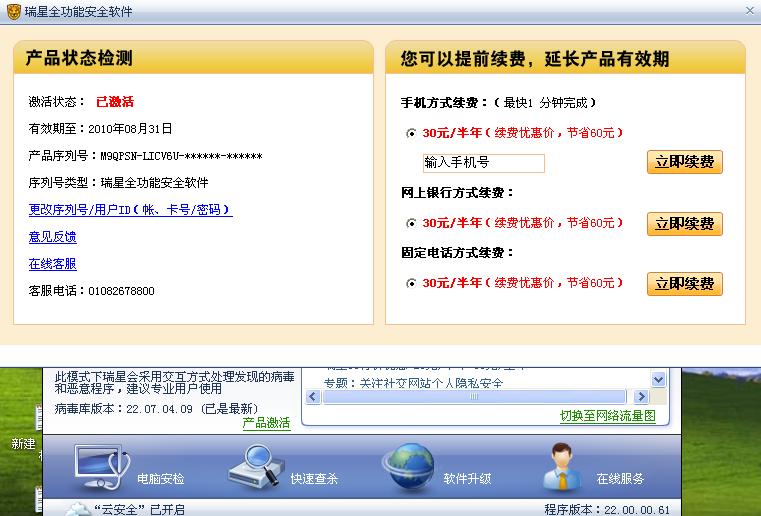Close the 瑞星全功能安全软件 dialog
Image resolution: width=761 pixels, height=516 pixels.
click(x=749, y=10)
